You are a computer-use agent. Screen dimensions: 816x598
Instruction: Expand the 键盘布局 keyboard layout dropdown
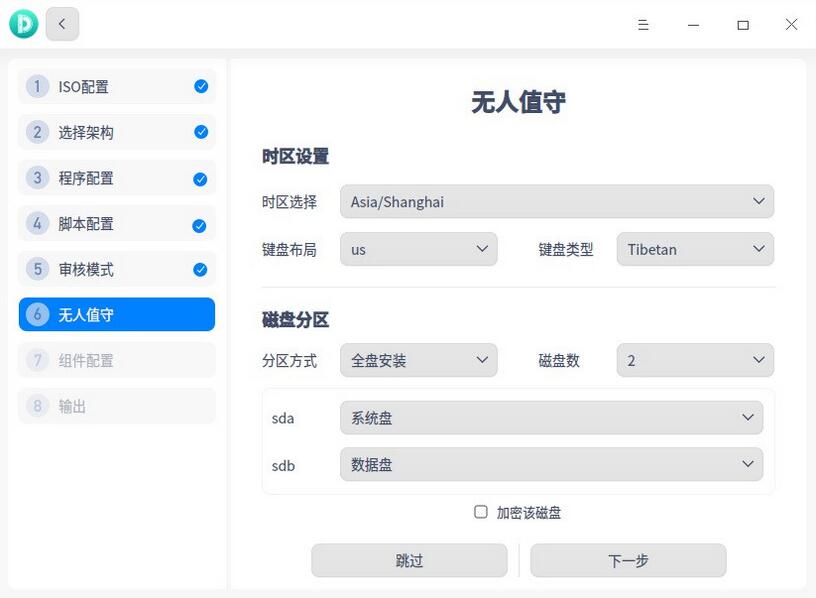click(419, 249)
